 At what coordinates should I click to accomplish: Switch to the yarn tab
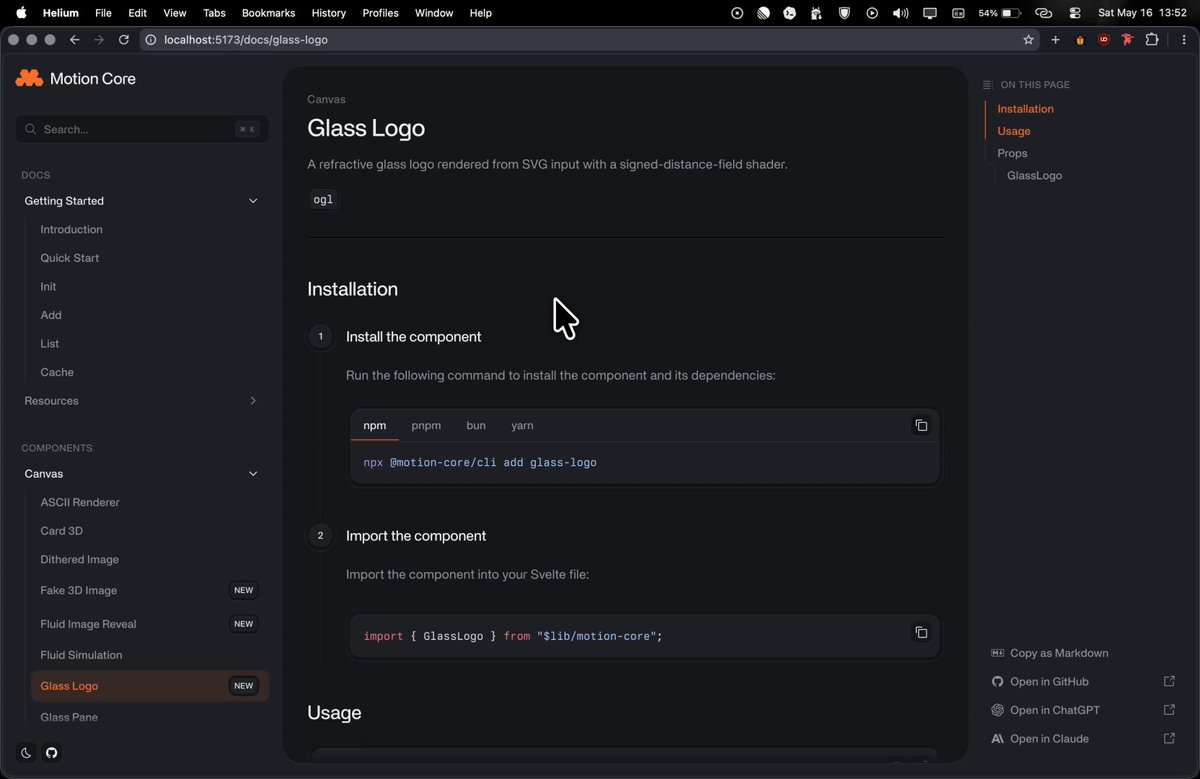pyautogui.click(x=522, y=426)
